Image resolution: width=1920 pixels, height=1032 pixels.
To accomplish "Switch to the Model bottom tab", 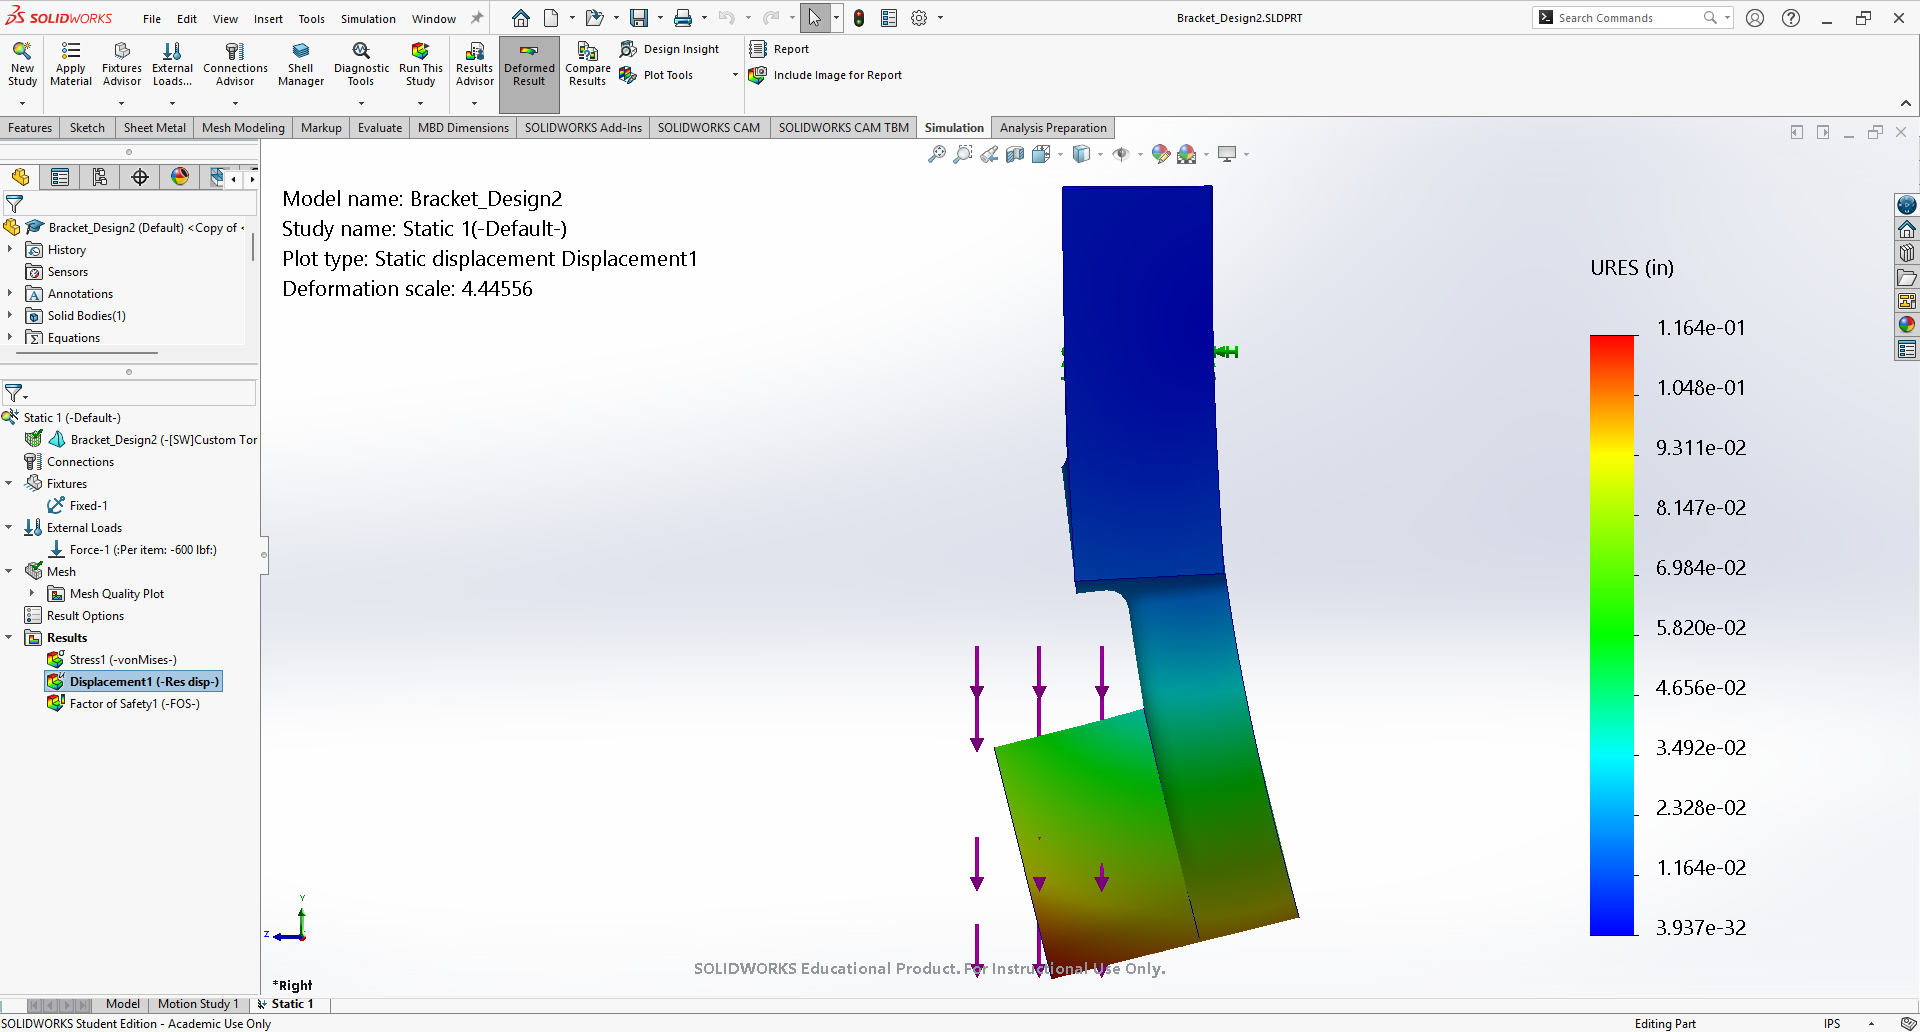I will tap(123, 1004).
